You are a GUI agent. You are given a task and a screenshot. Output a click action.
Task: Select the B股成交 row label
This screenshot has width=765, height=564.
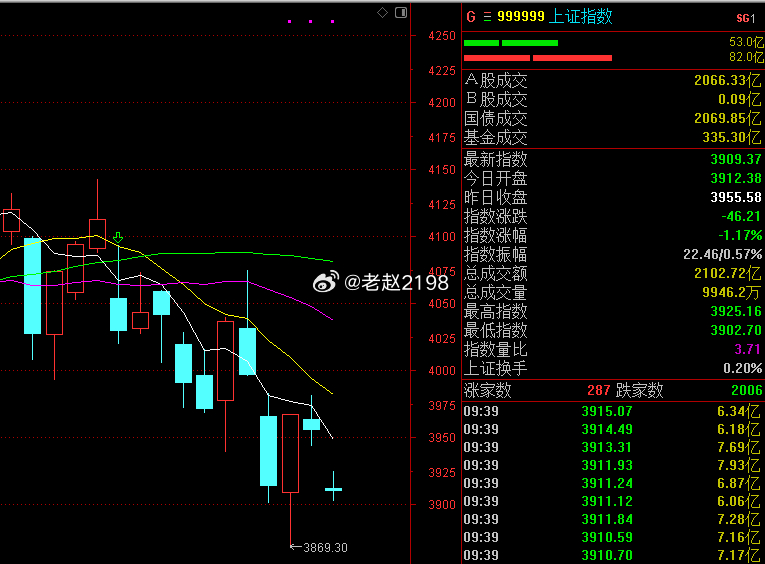coord(496,100)
